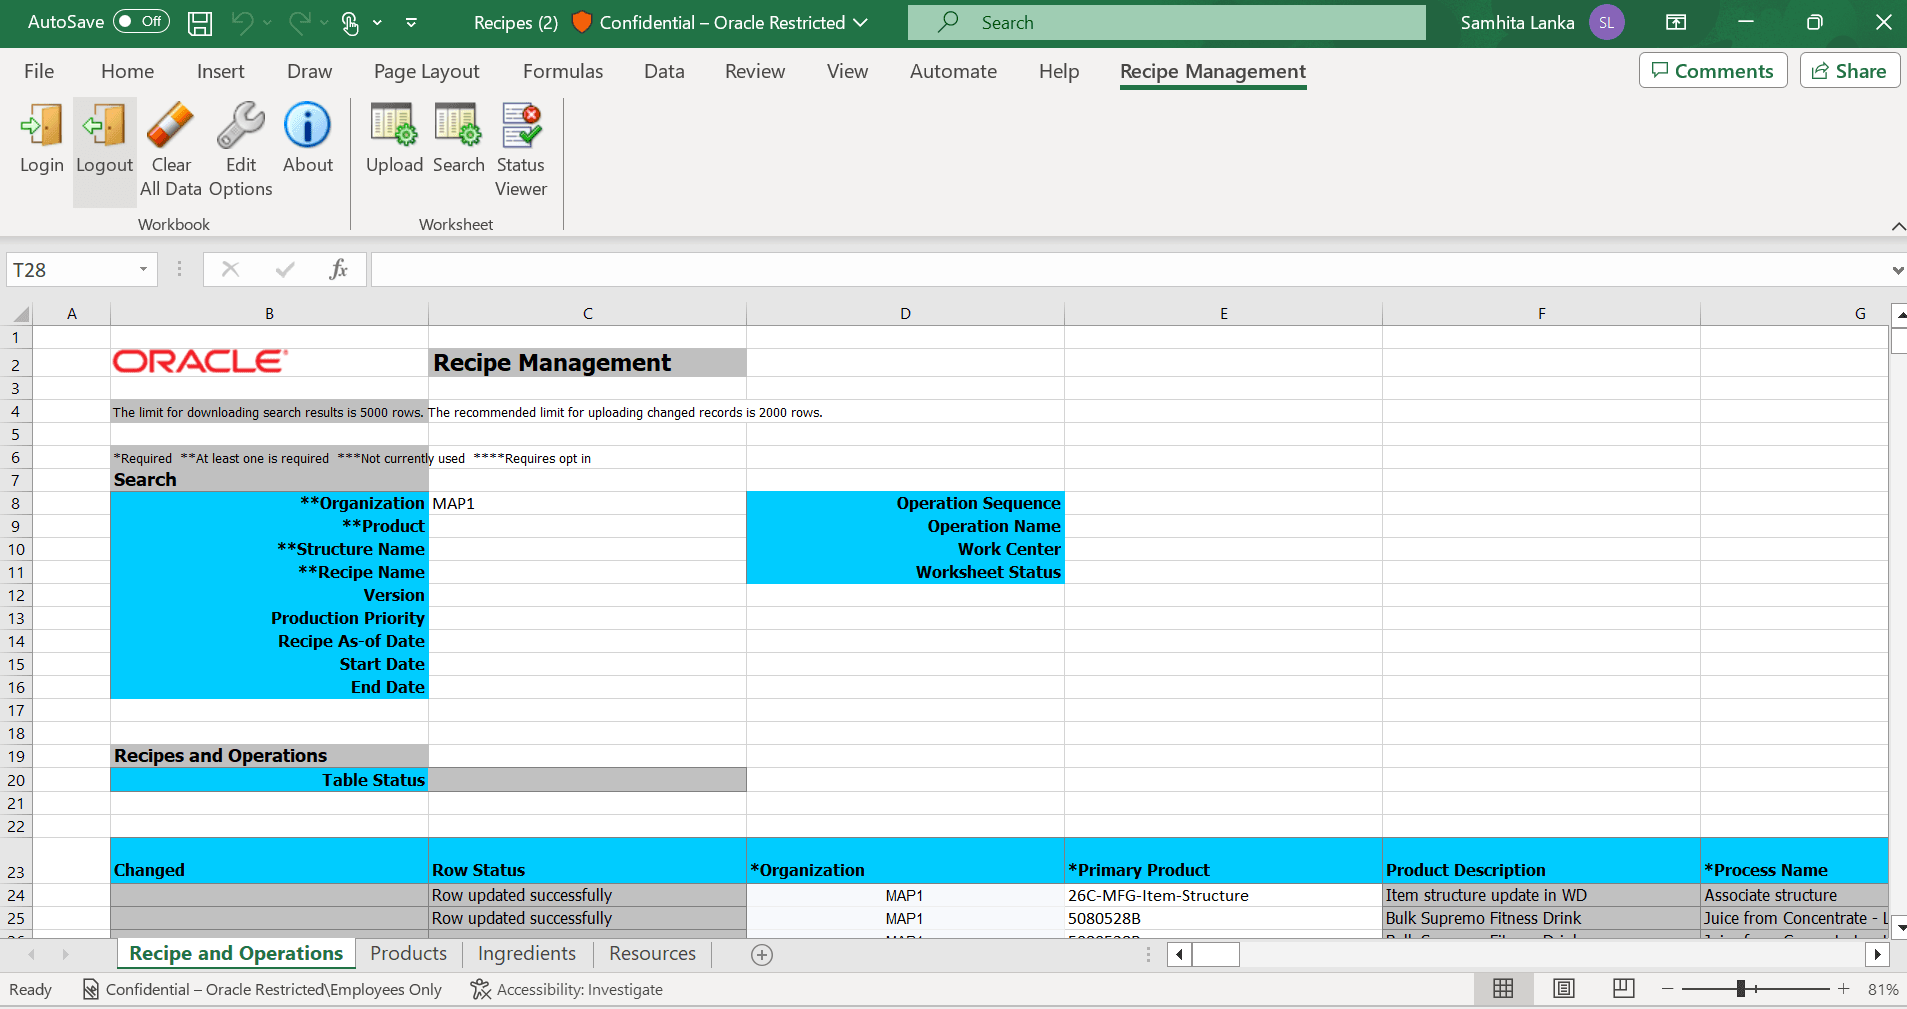Click the Login icon in the ribbon
The width and height of the screenshot is (1907, 1009).
pos(42,126)
